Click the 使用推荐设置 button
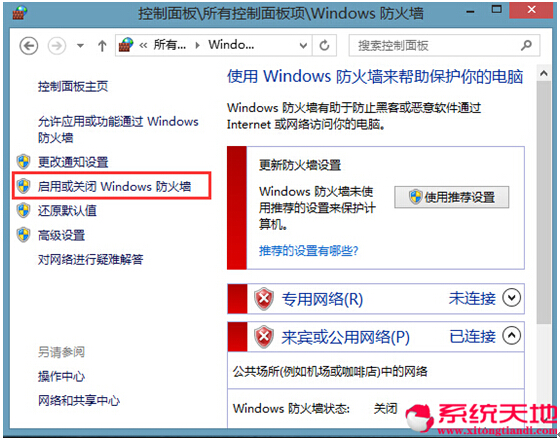The width and height of the screenshot is (560, 440). (x=451, y=197)
